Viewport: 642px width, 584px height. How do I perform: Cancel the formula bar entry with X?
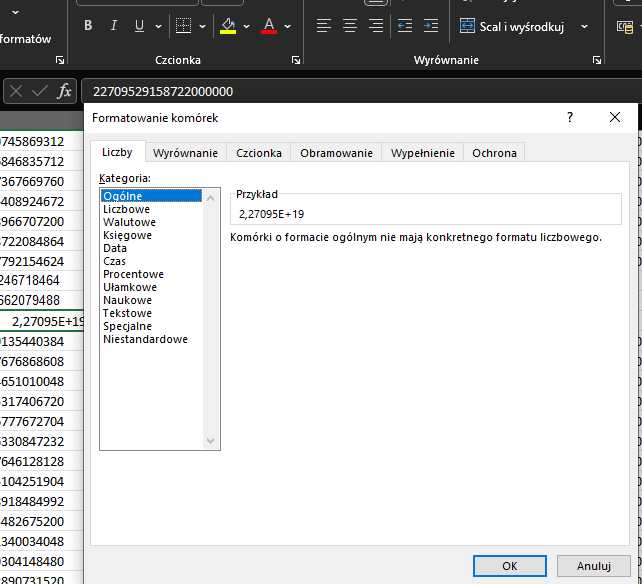coord(16,91)
